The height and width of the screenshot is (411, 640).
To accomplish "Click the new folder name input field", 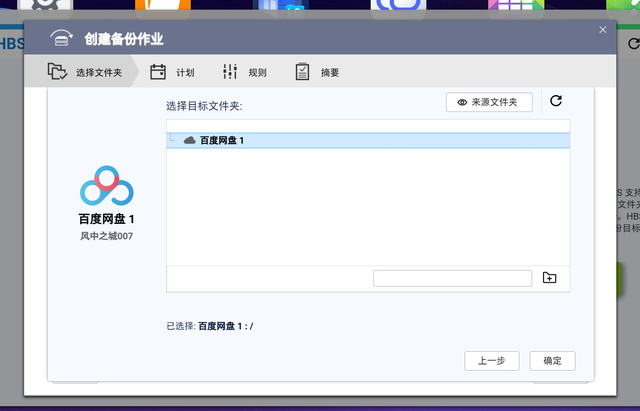I will (x=452, y=278).
